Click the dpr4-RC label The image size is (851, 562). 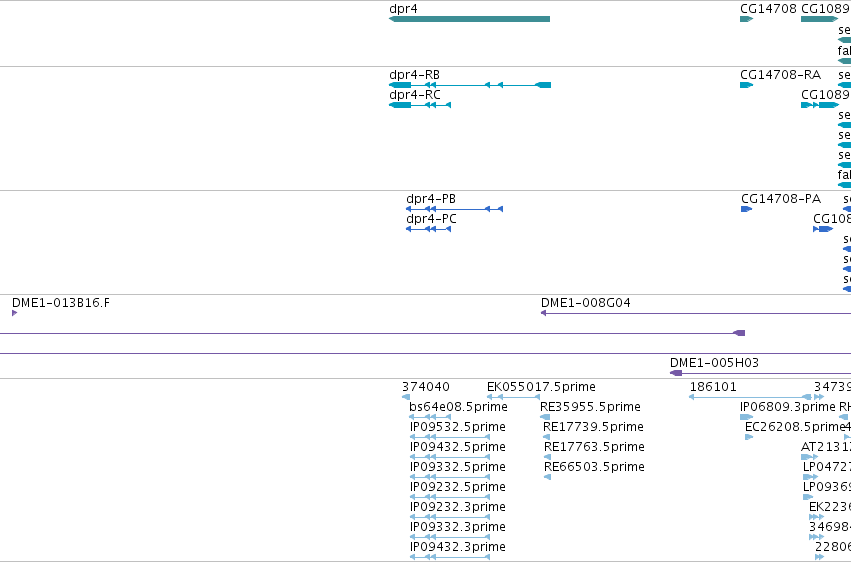pyautogui.click(x=415, y=94)
